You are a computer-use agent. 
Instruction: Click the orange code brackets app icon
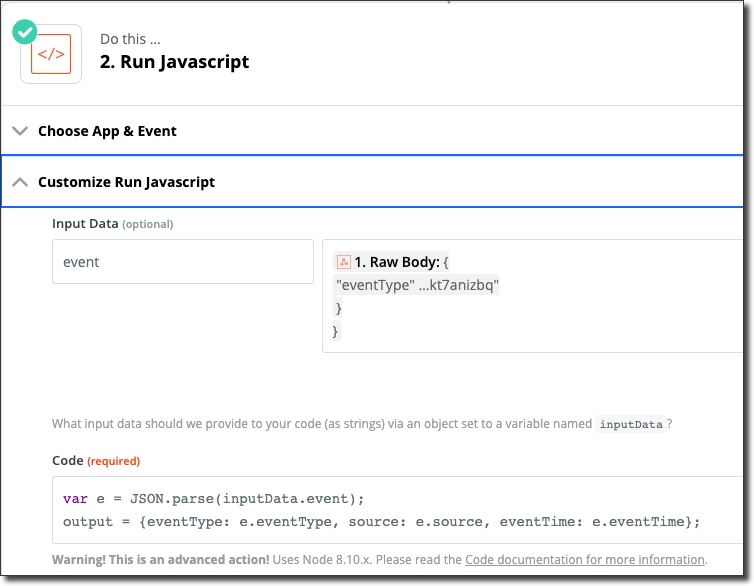point(51,54)
